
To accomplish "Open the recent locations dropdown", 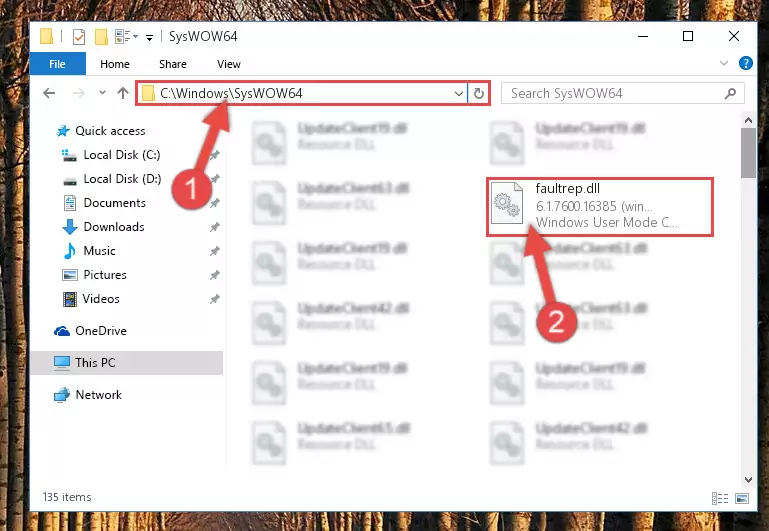I will (x=102, y=92).
